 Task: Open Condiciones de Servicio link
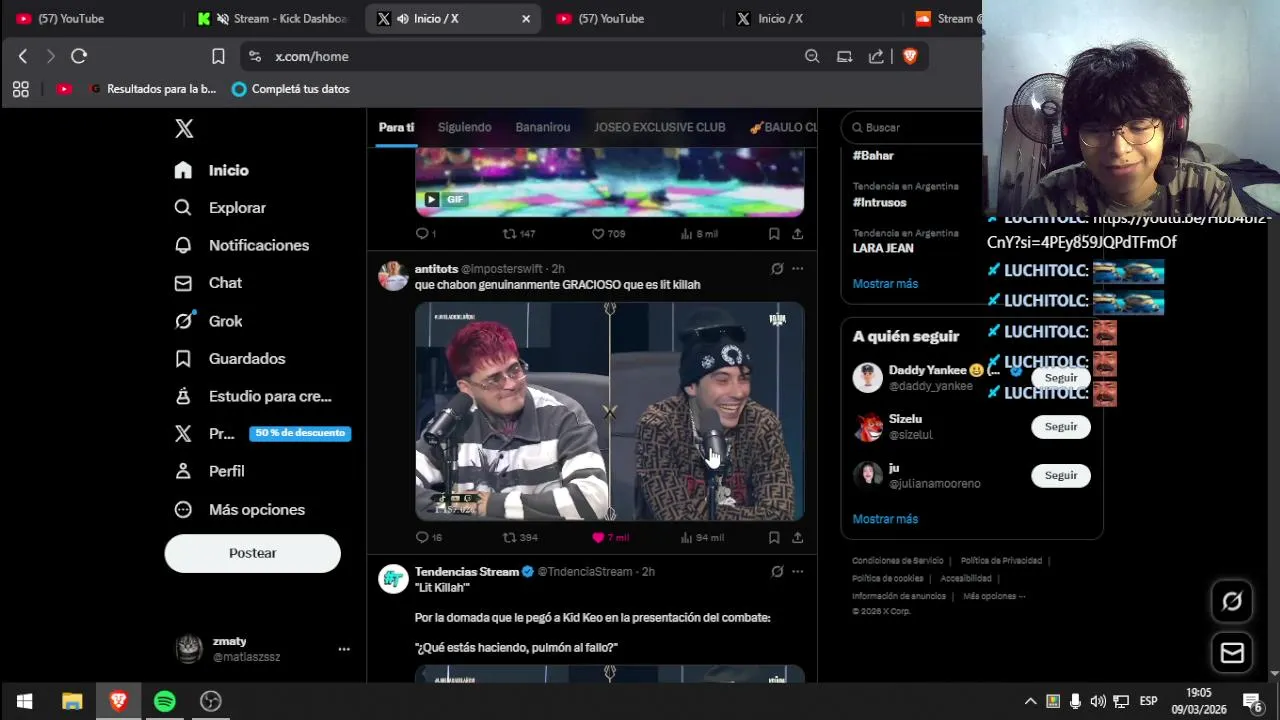coord(897,561)
